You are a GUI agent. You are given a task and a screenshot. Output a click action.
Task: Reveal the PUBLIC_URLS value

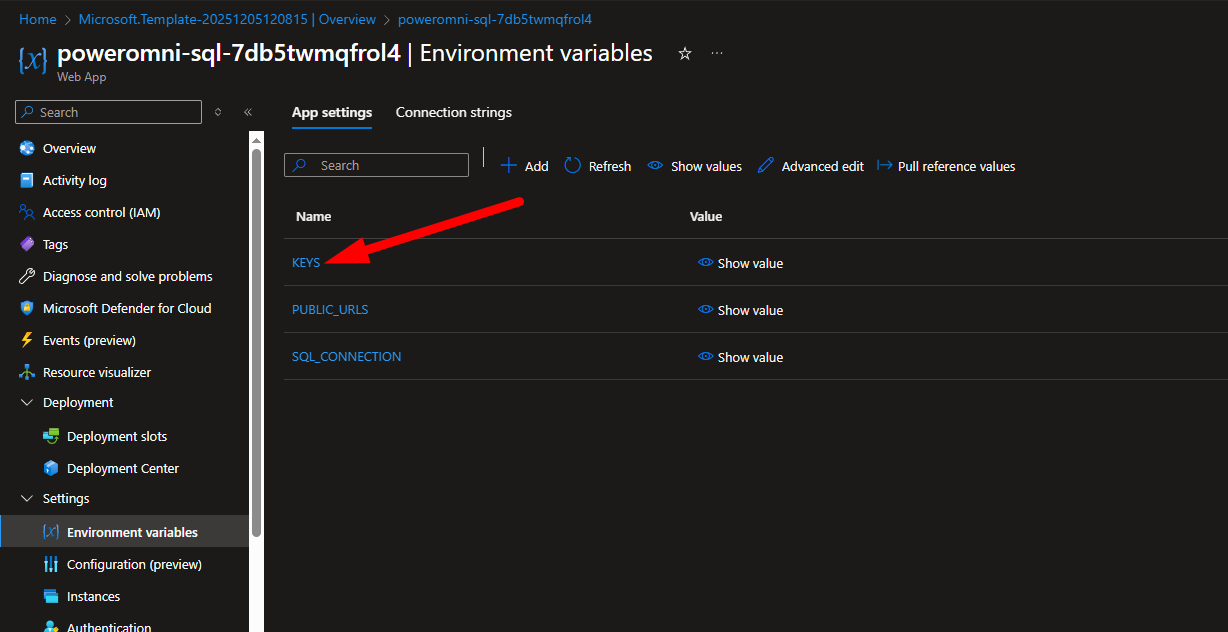741,310
